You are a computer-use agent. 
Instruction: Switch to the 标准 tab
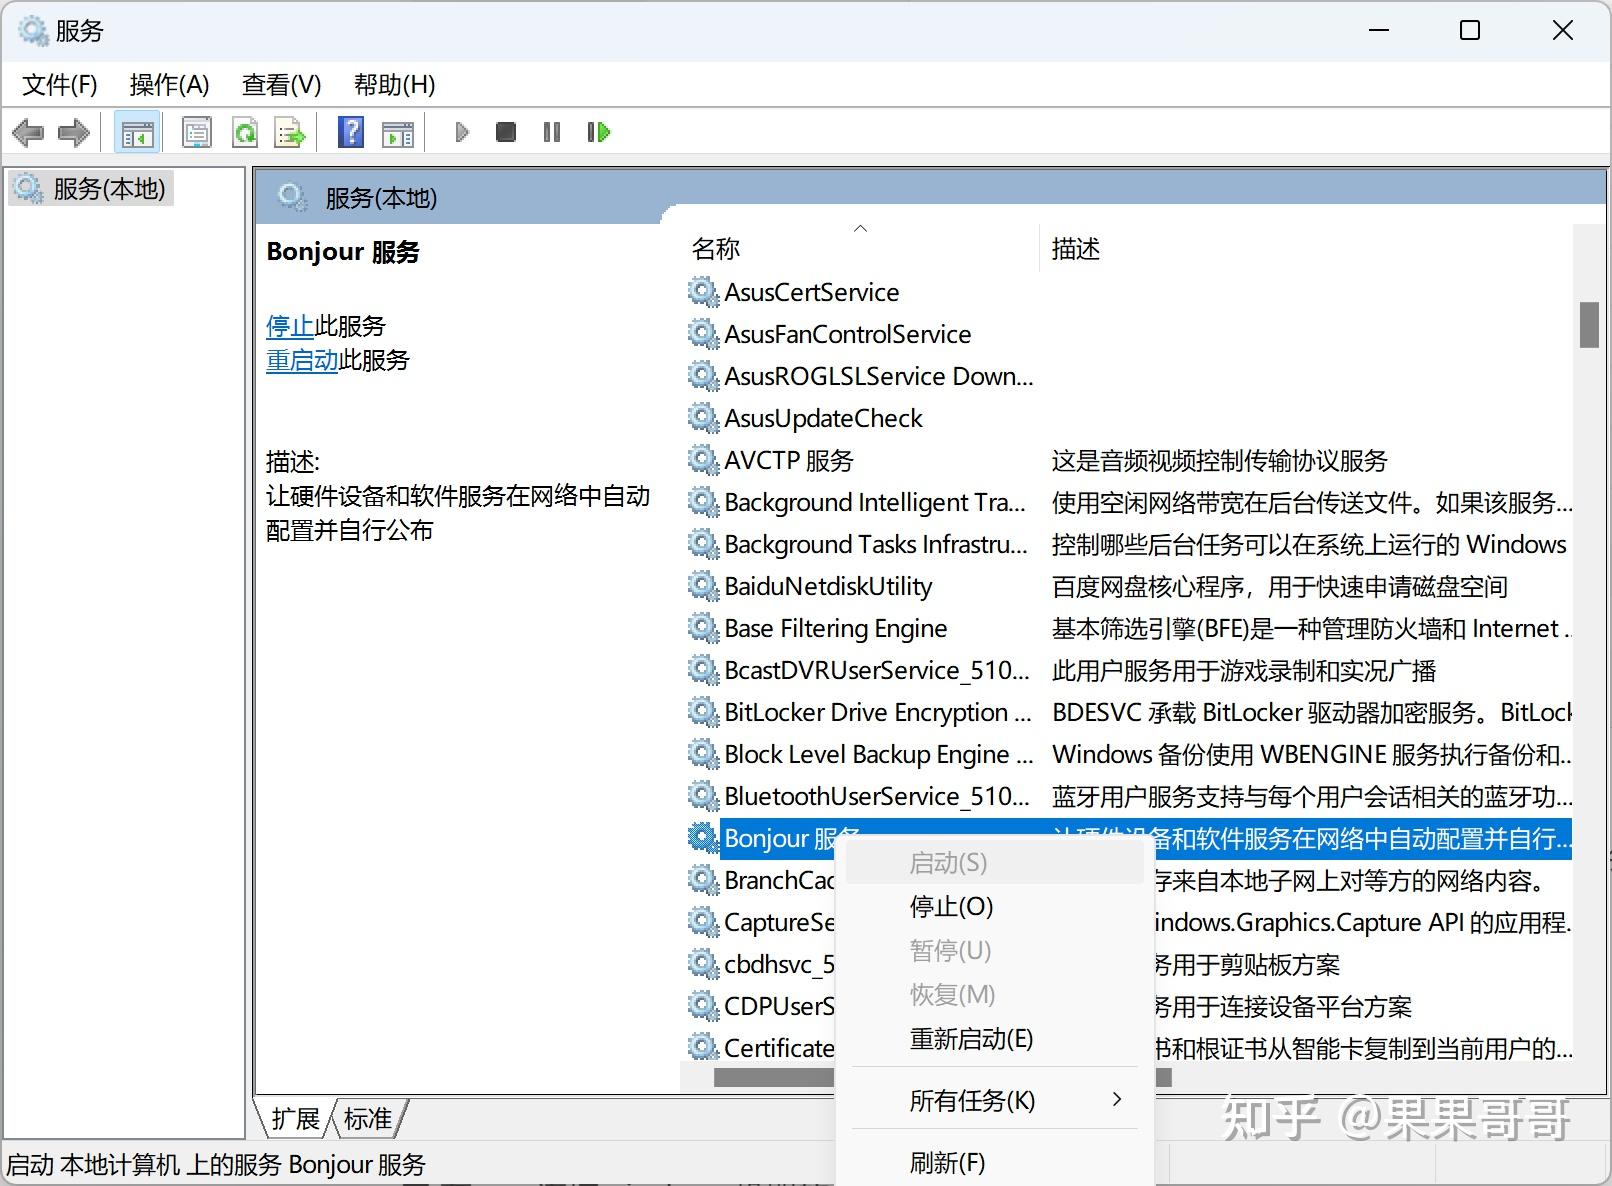click(x=366, y=1119)
